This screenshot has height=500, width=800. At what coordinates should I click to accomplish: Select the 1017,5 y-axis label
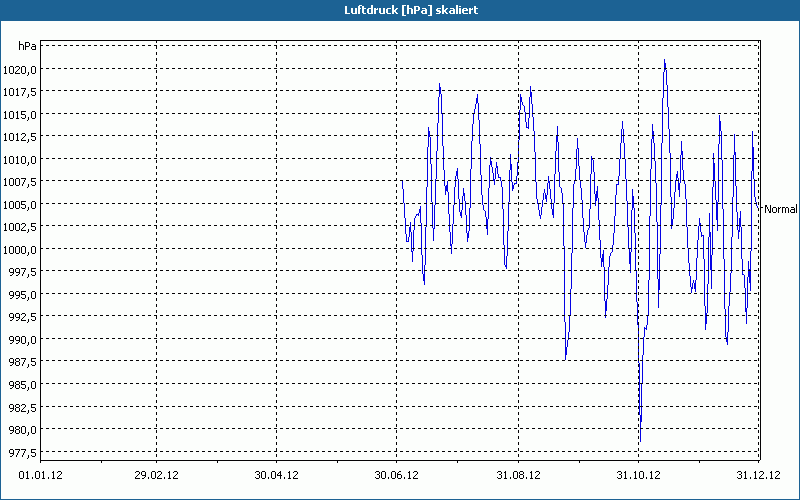click(x=19, y=92)
